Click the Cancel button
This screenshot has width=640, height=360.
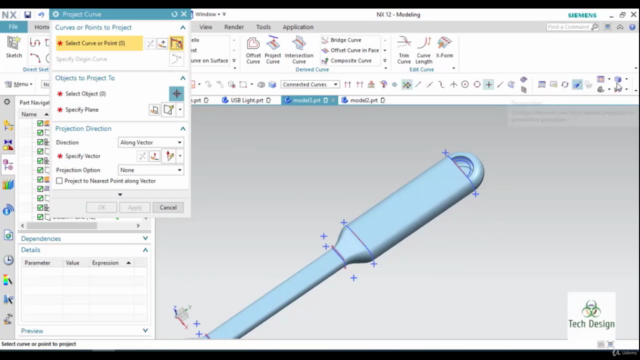168,207
